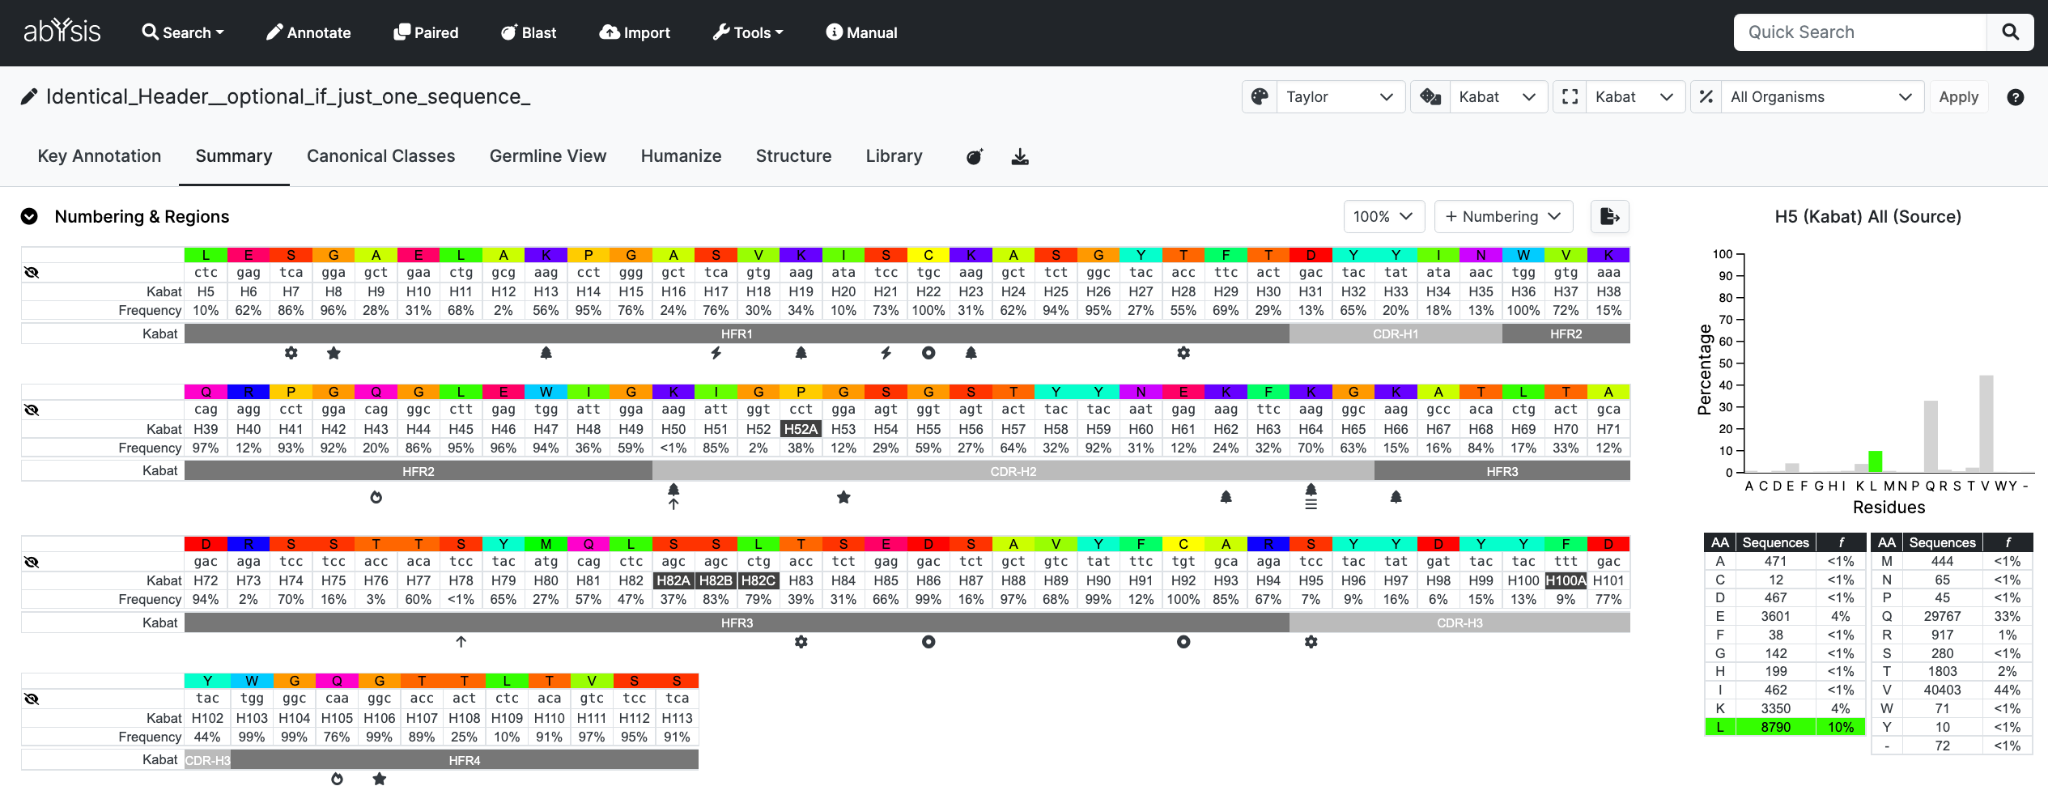Open the All Organisms dropdown

click(x=1821, y=97)
